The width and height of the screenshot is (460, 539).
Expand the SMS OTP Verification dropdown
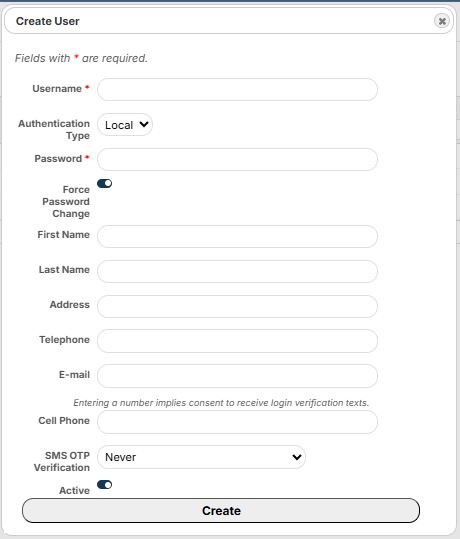pos(201,457)
